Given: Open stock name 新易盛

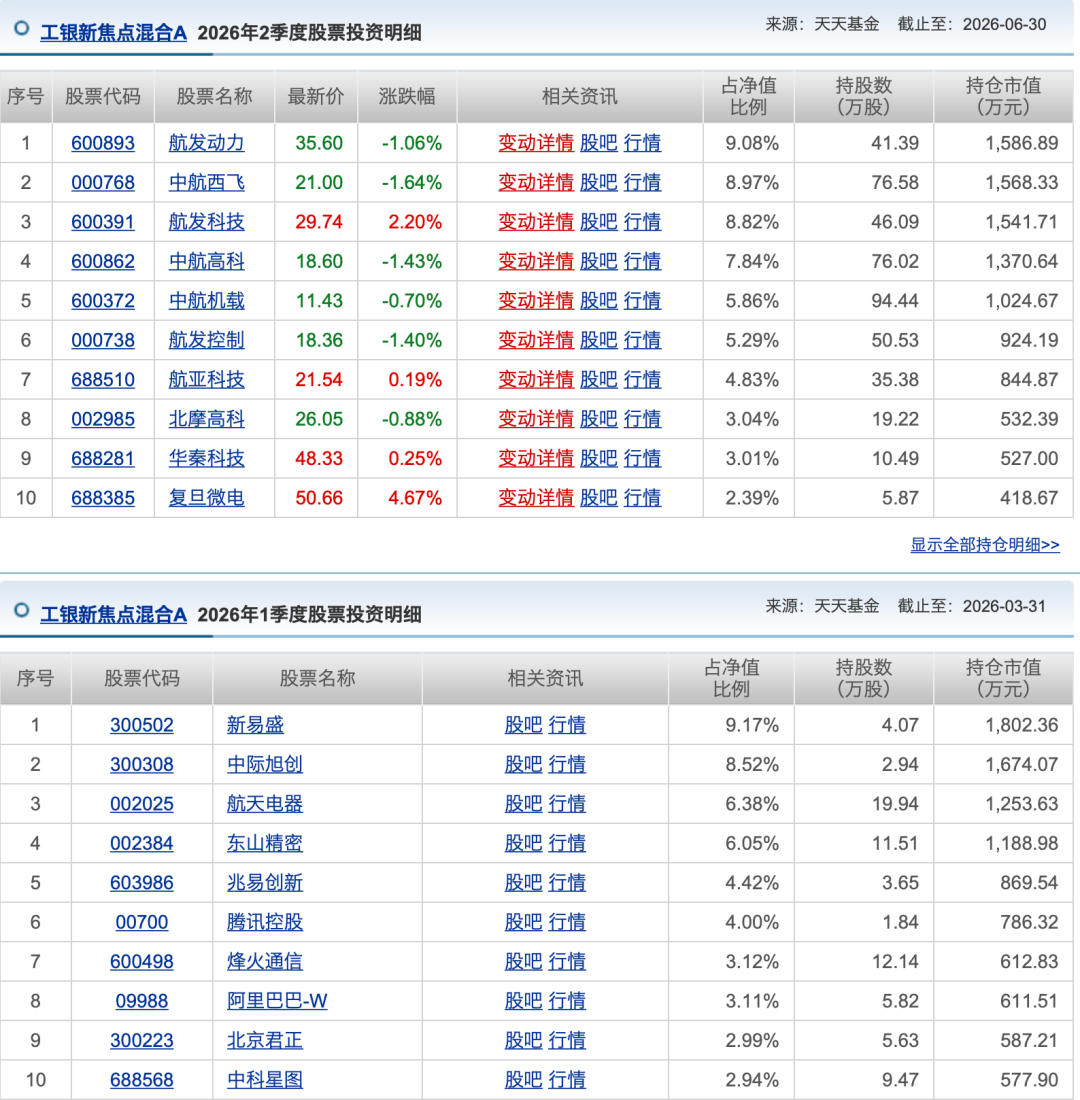Looking at the screenshot, I should pos(255,725).
